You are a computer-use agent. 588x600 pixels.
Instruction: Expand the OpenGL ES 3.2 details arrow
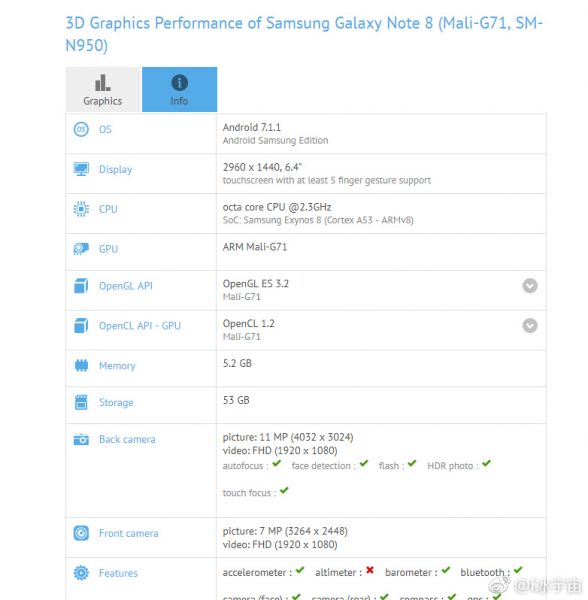(530, 286)
